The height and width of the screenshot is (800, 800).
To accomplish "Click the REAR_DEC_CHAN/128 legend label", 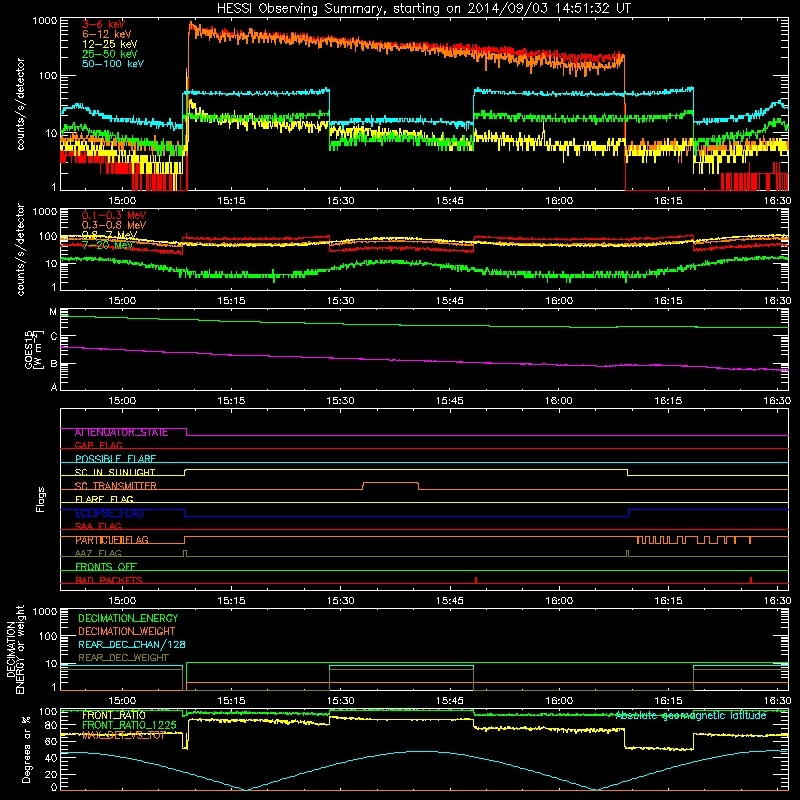I will pos(132,645).
